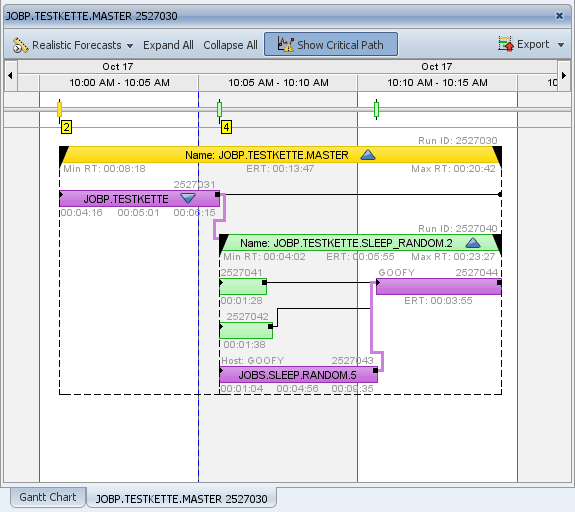This screenshot has height=512, width=575.
Task: Click the 10:05 AM - 10:10 AM time header
Action: click(278, 83)
